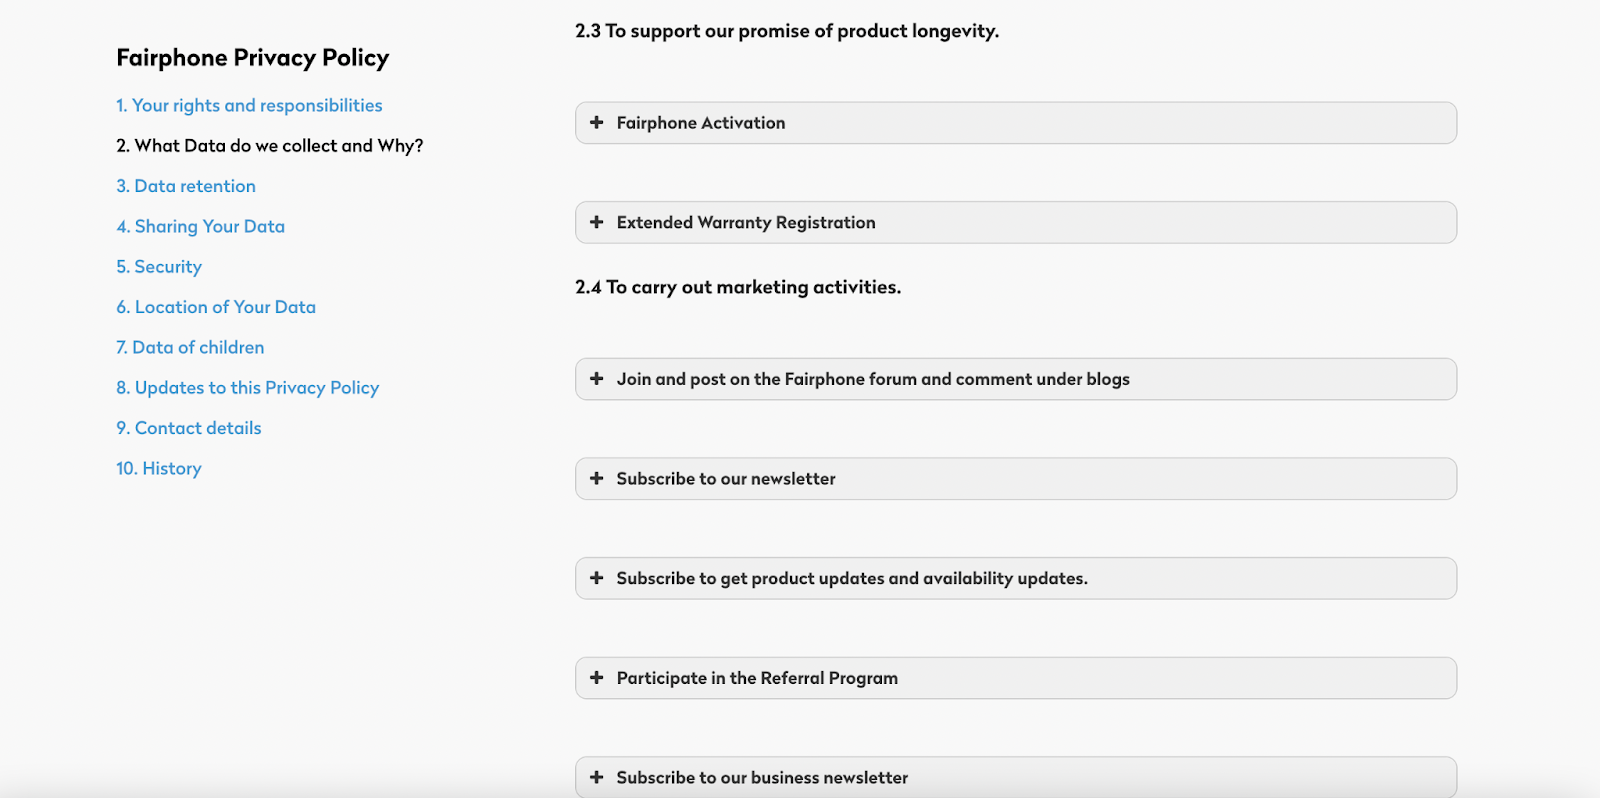Jump to the History section
The width and height of the screenshot is (1600, 798).
click(159, 469)
